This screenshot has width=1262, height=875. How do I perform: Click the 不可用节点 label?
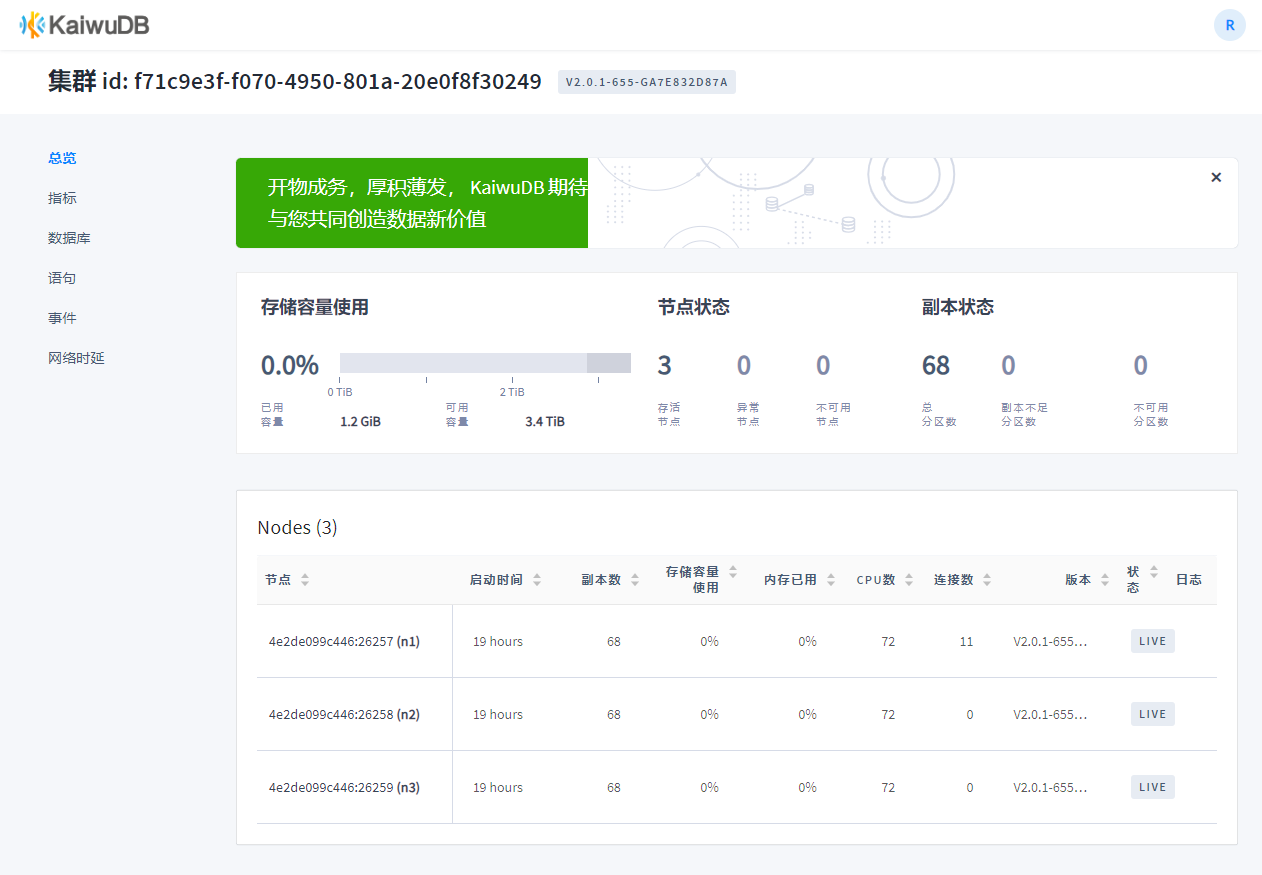[833, 414]
